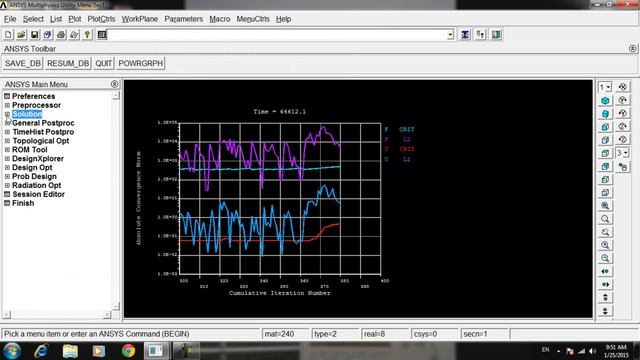
Task: Expand the Radiation Opt tree node
Action: pyautogui.click(x=7, y=185)
